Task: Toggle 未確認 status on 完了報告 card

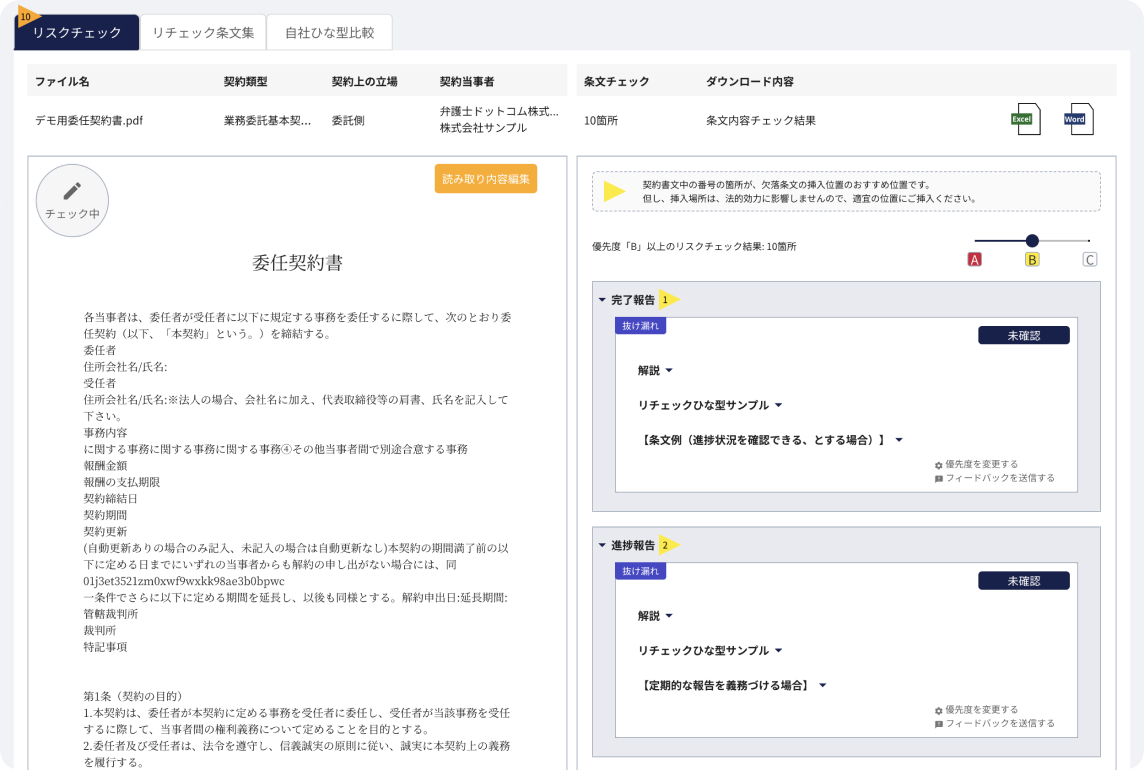Action: 1023,335
